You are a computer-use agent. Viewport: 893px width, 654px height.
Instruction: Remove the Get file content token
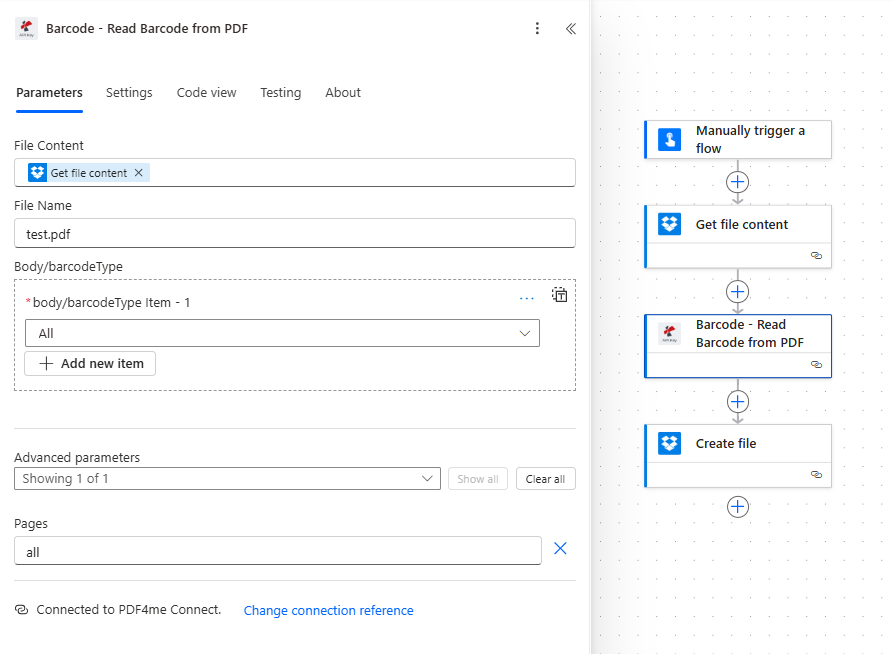139,173
